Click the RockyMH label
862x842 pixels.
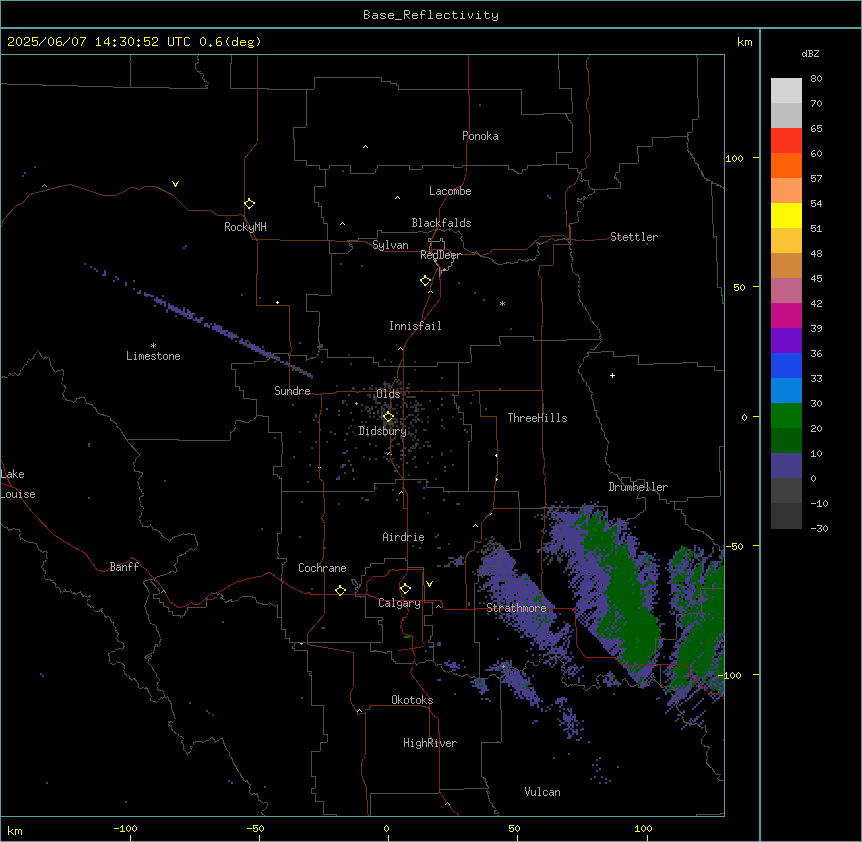click(245, 227)
